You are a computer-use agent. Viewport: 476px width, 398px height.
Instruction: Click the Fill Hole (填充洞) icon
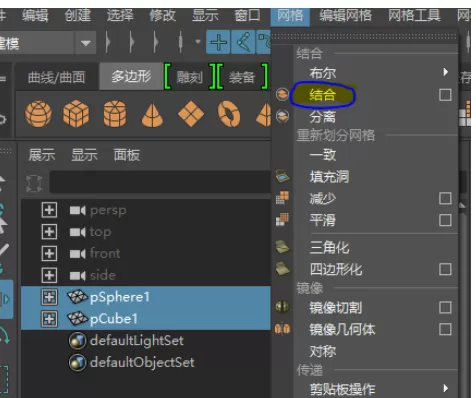coord(282,176)
